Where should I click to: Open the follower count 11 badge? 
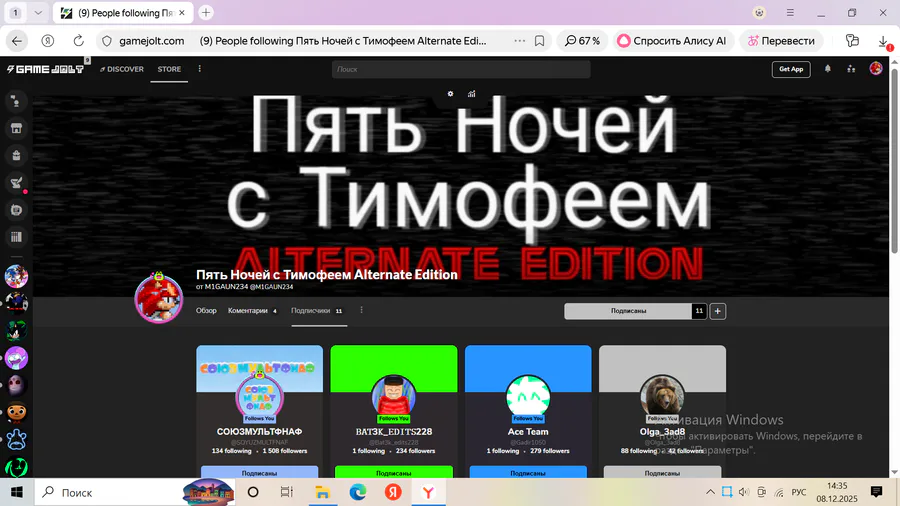(x=699, y=311)
